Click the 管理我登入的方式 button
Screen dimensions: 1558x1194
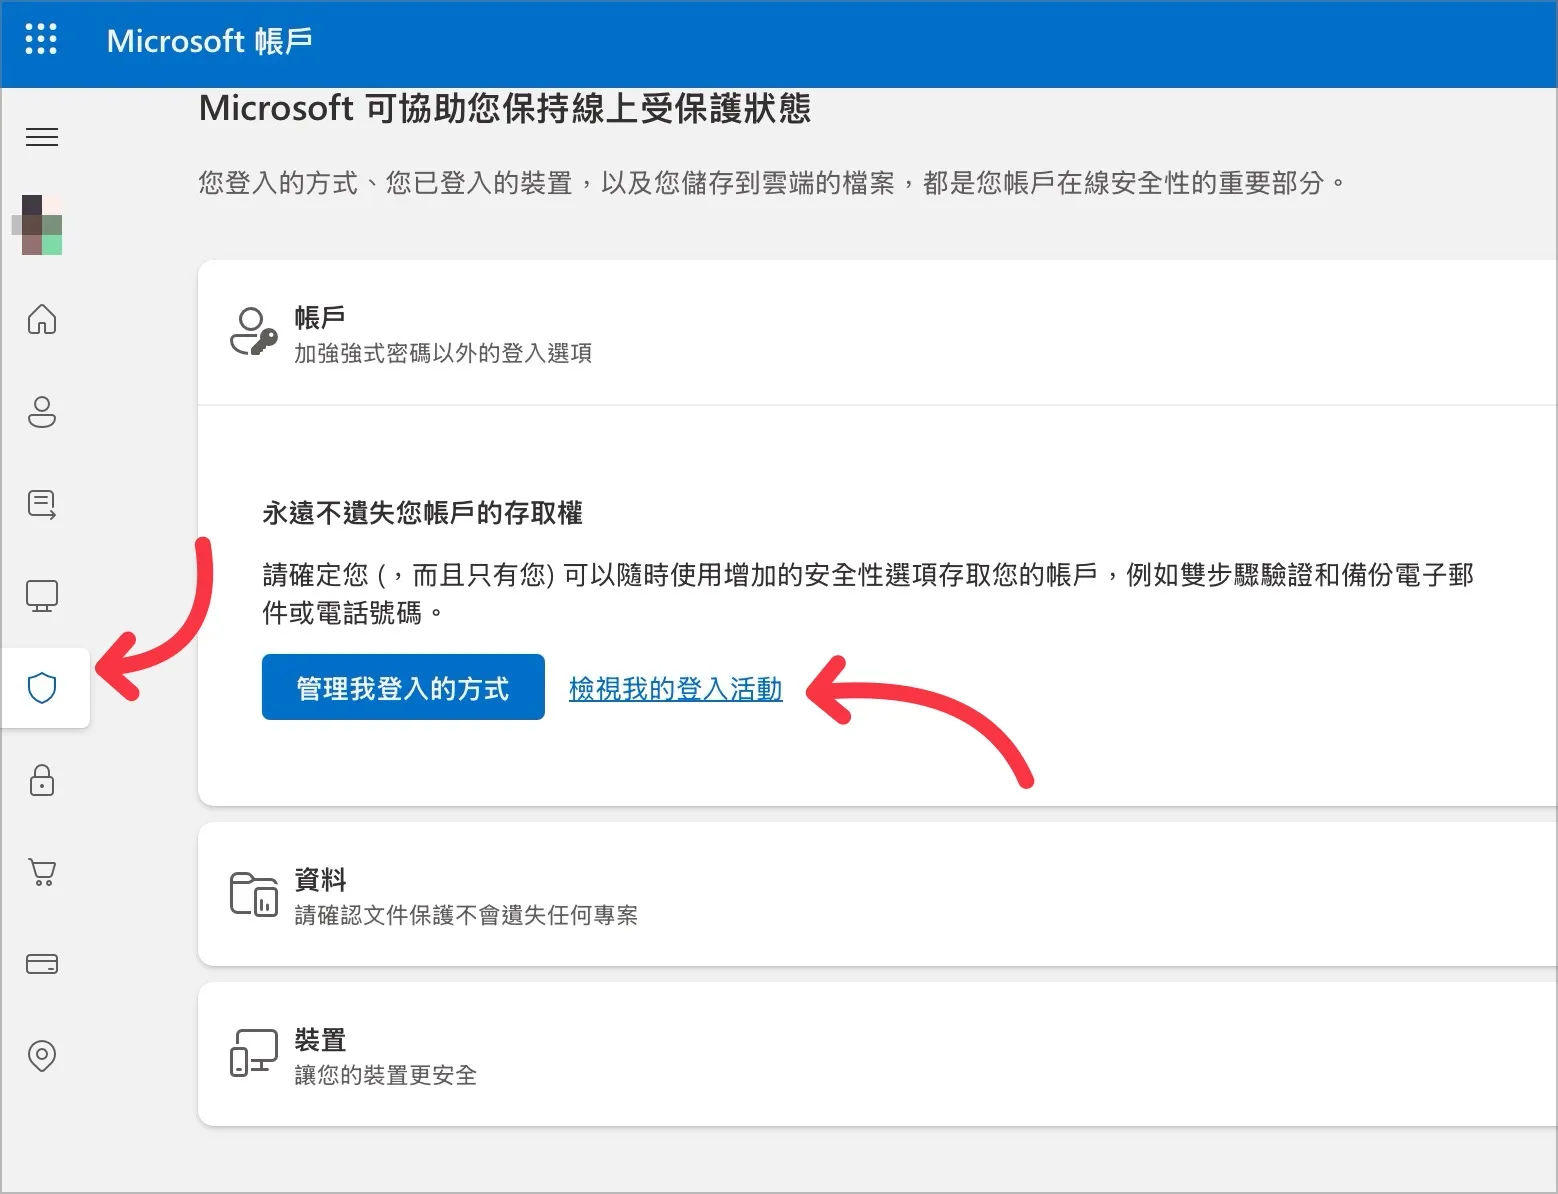point(403,687)
